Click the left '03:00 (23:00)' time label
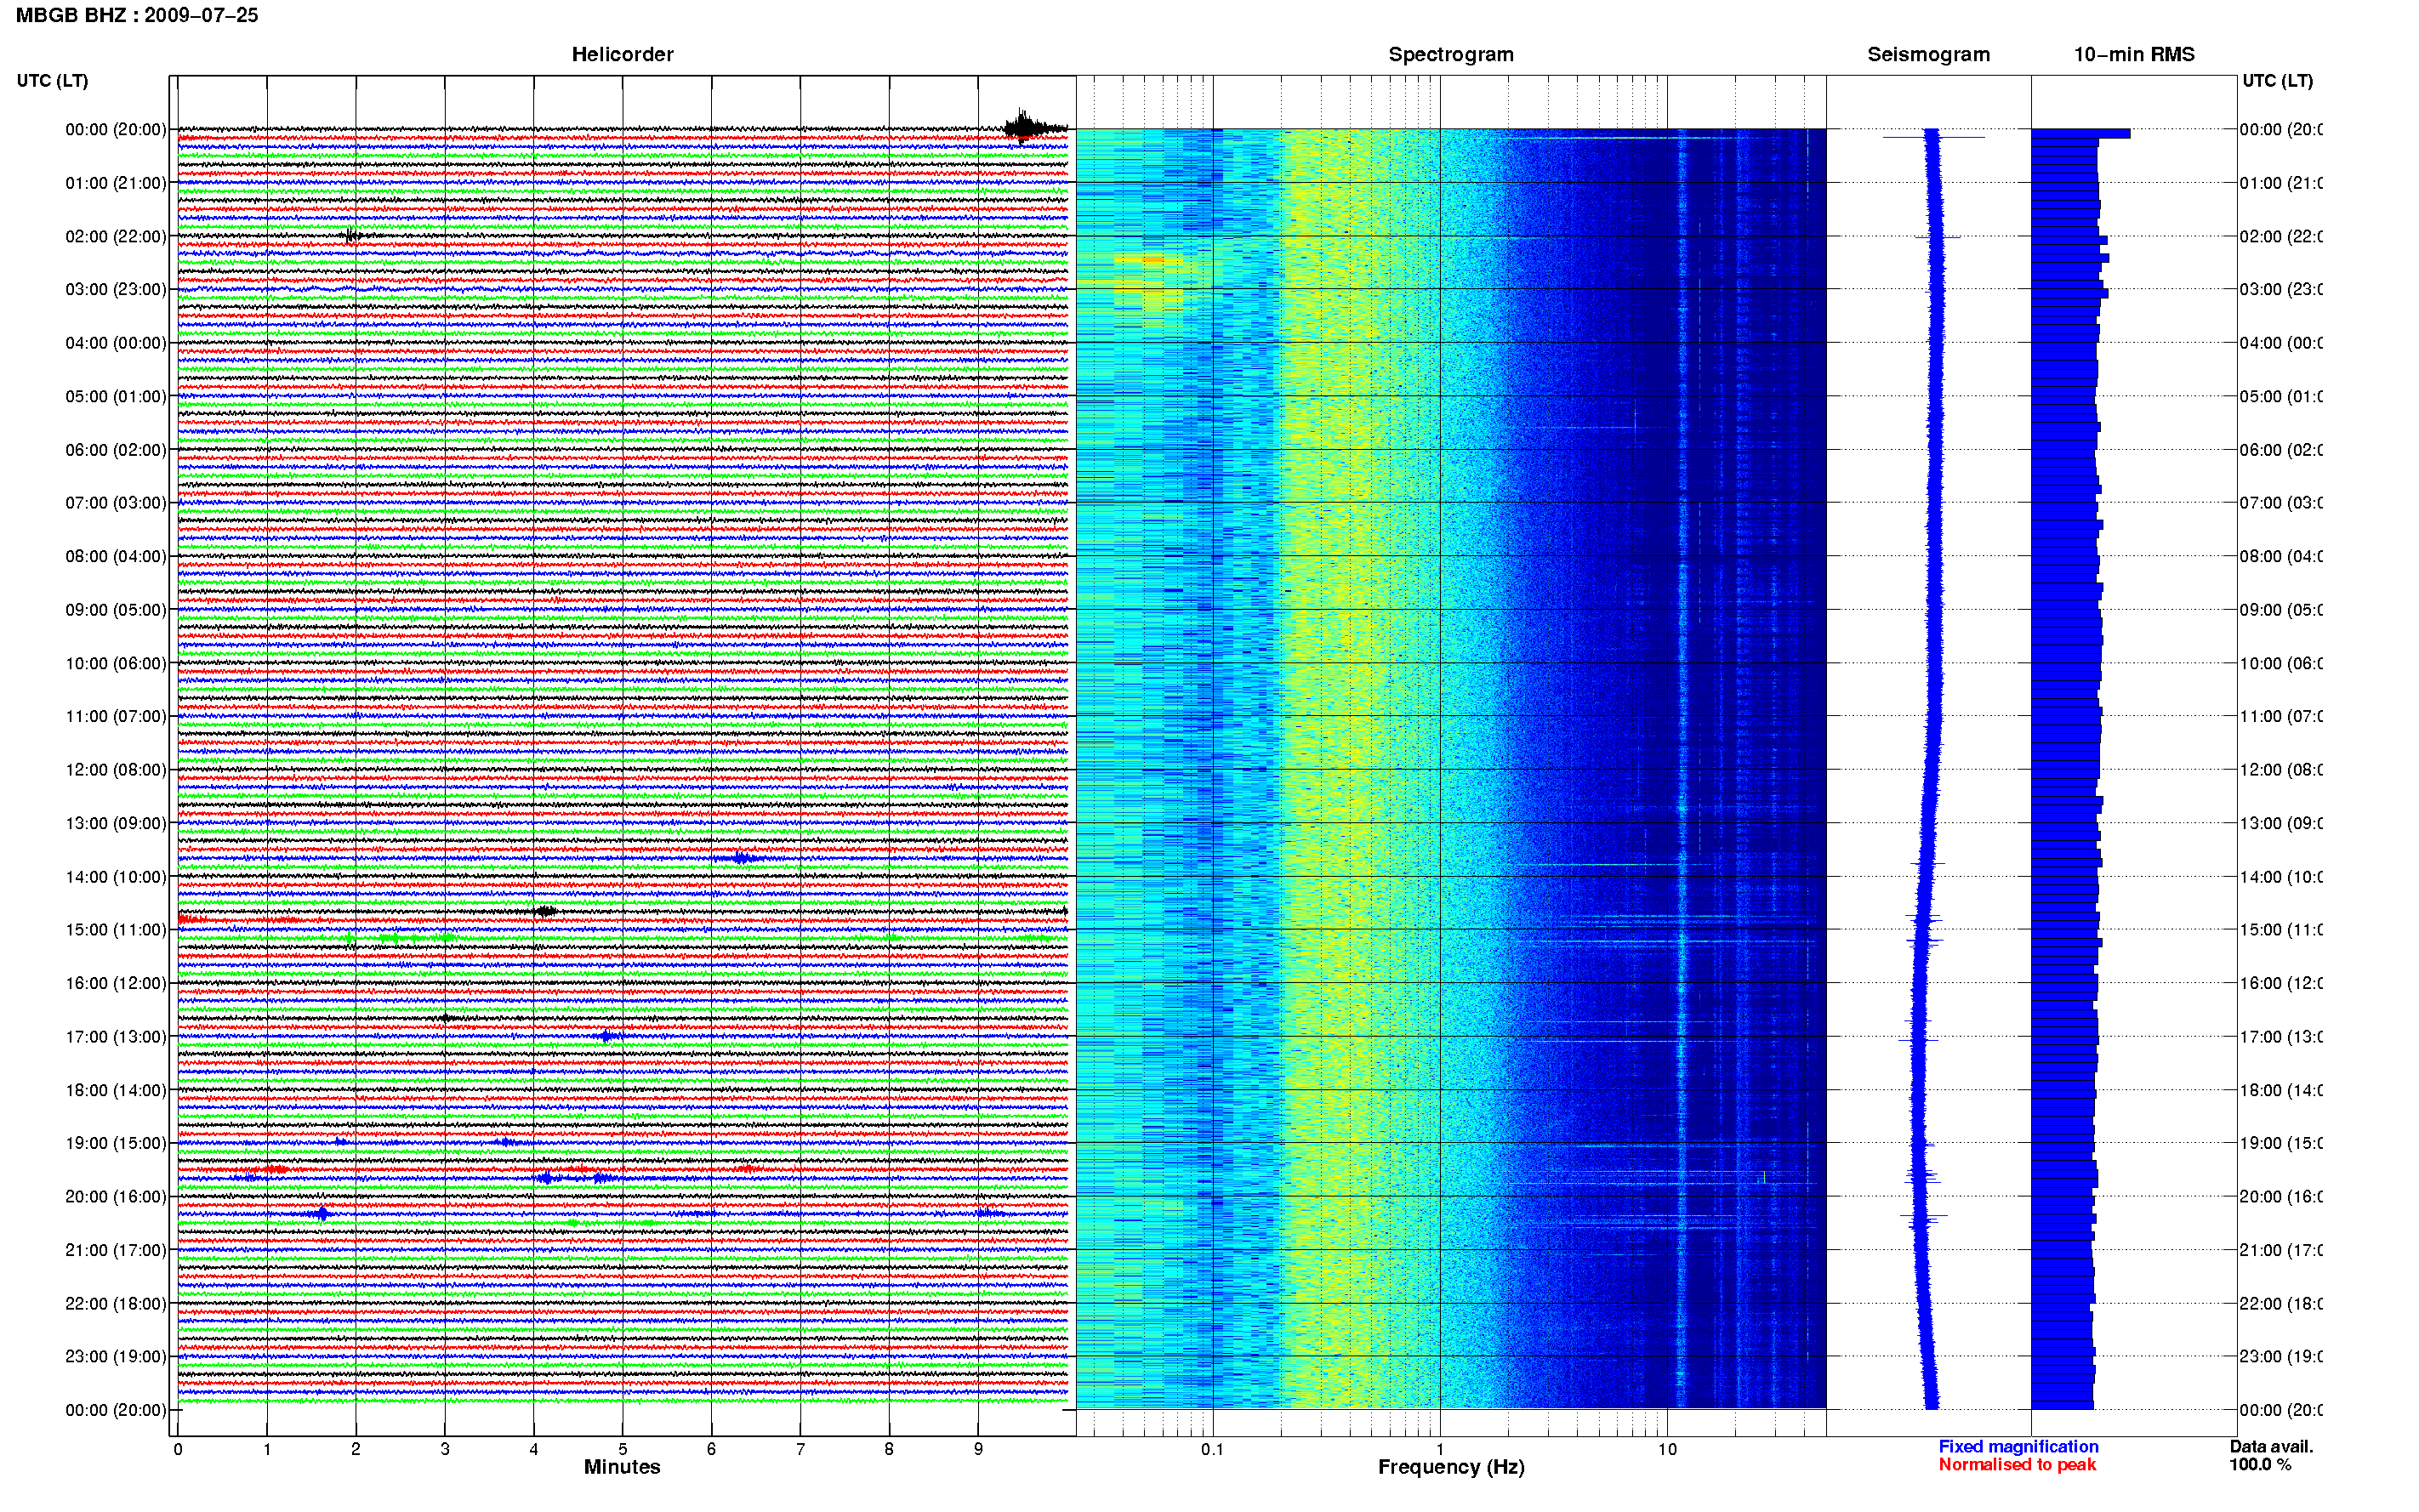The image size is (2419, 1512). coord(116,289)
